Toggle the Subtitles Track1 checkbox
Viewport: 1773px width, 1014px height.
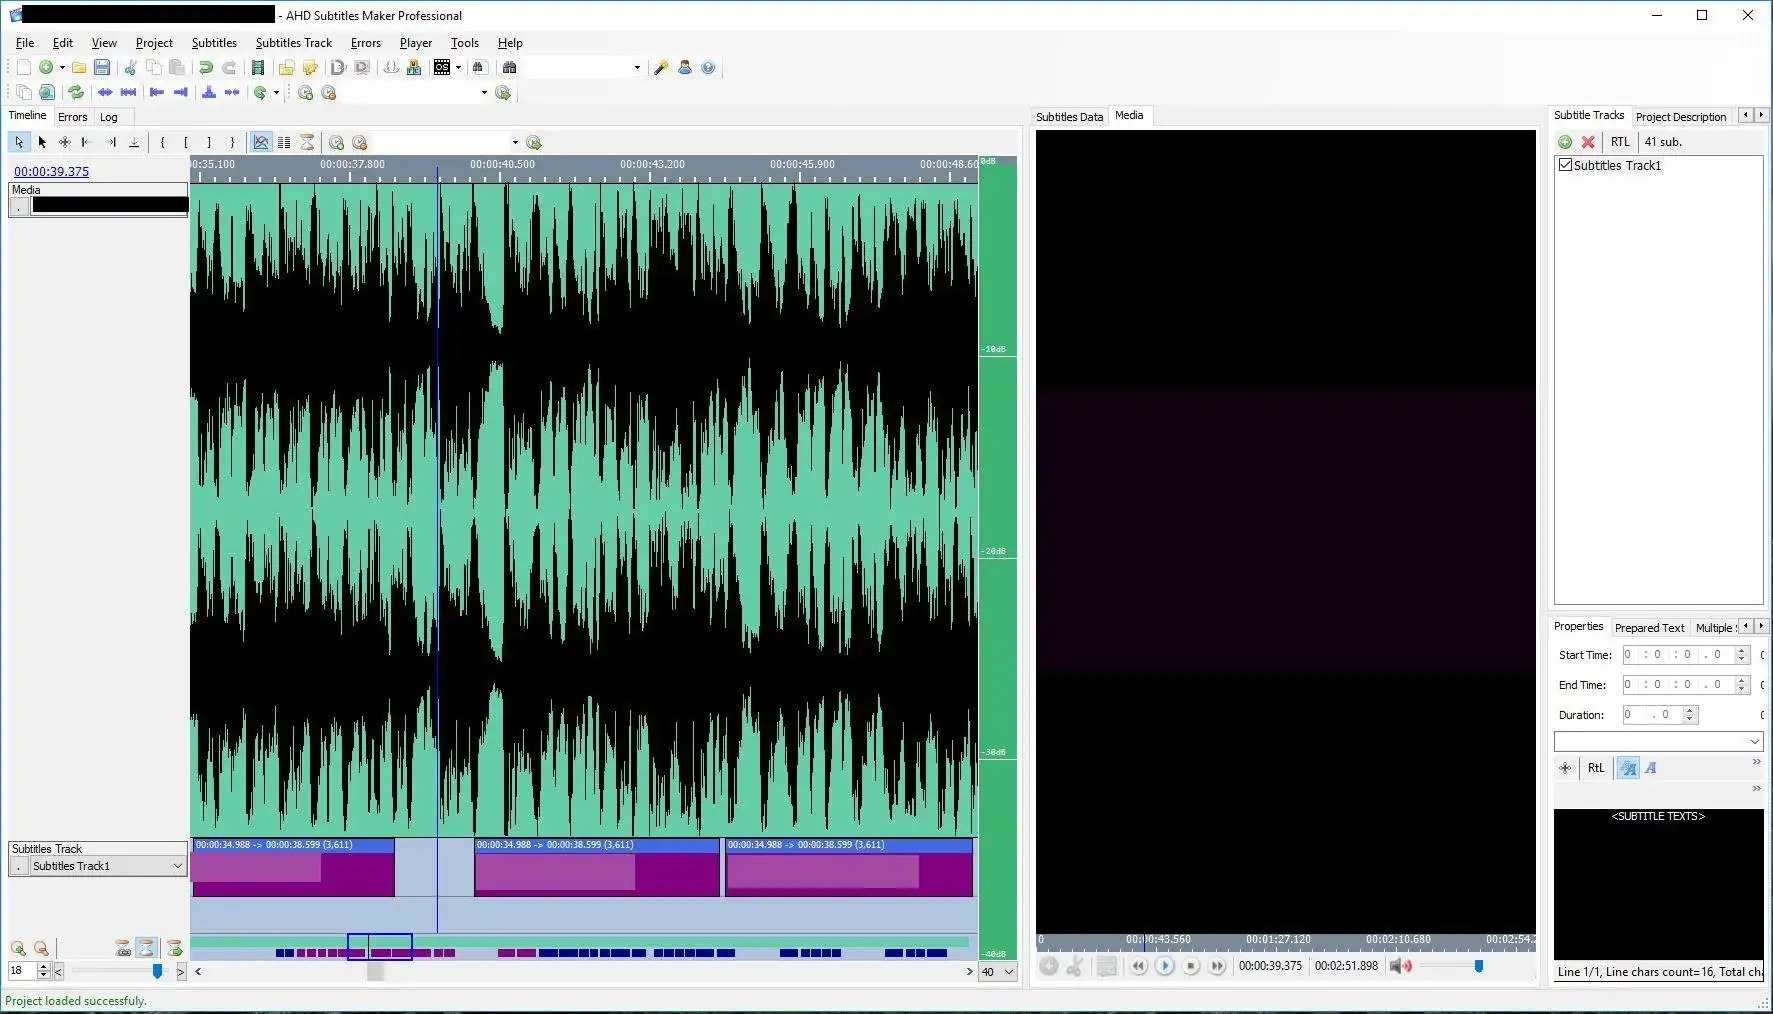(1565, 165)
